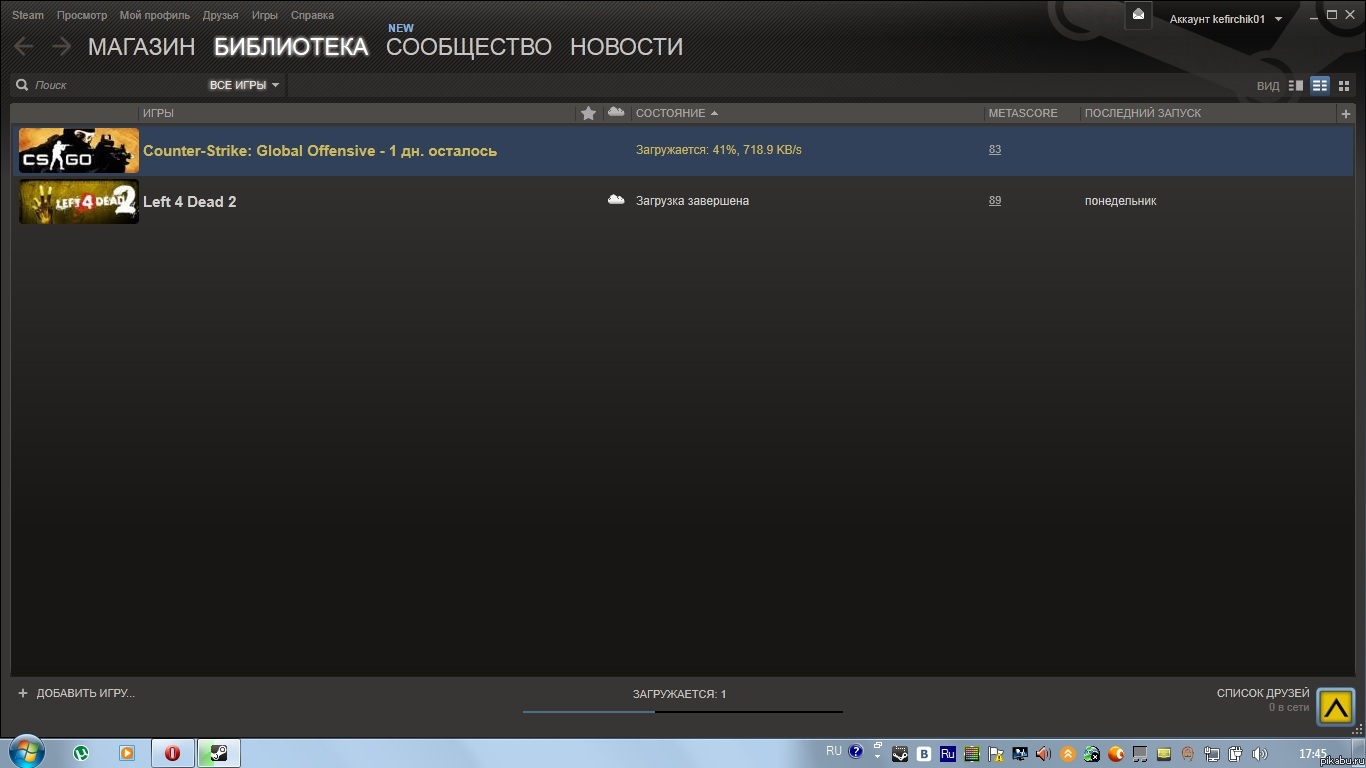
Task: Open the Мой профиль menu
Action: pyautogui.click(x=155, y=15)
